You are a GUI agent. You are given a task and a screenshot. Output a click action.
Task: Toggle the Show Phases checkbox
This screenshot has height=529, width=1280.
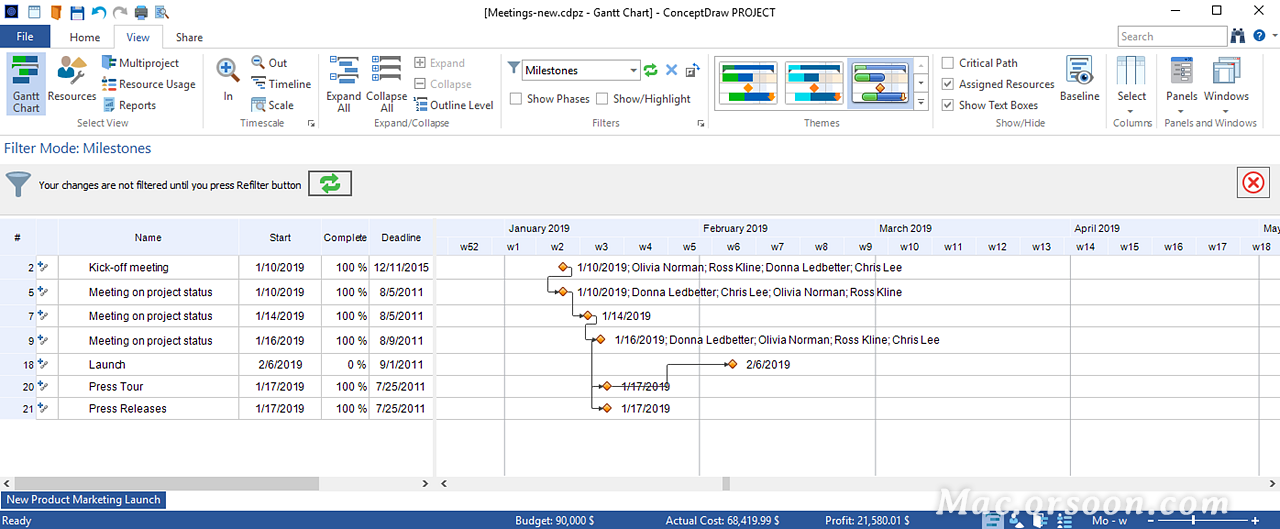pos(516,99)
